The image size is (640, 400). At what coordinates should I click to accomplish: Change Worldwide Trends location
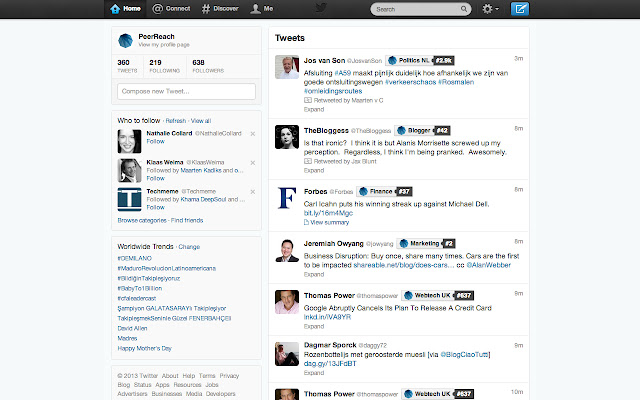[x=189, y=247]
